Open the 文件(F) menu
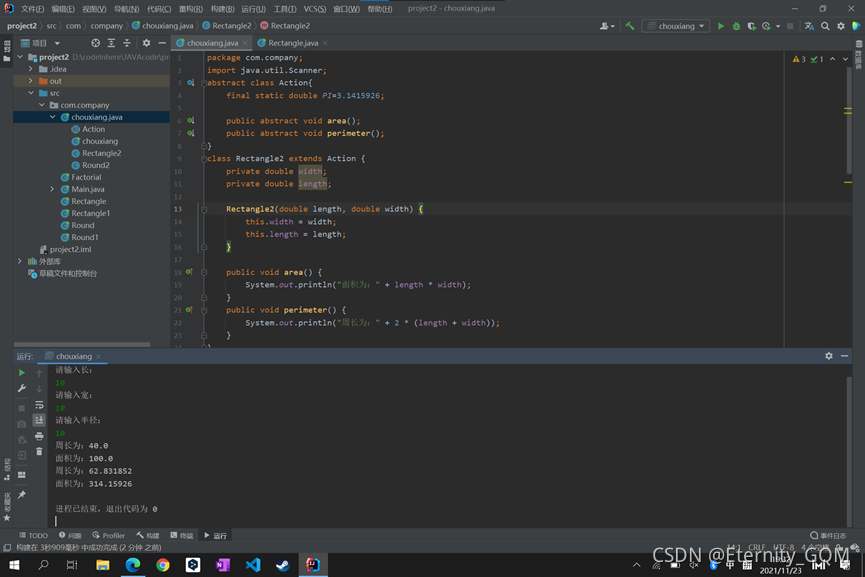The height and width of the screenshot is (577, 865). point(33,9)
